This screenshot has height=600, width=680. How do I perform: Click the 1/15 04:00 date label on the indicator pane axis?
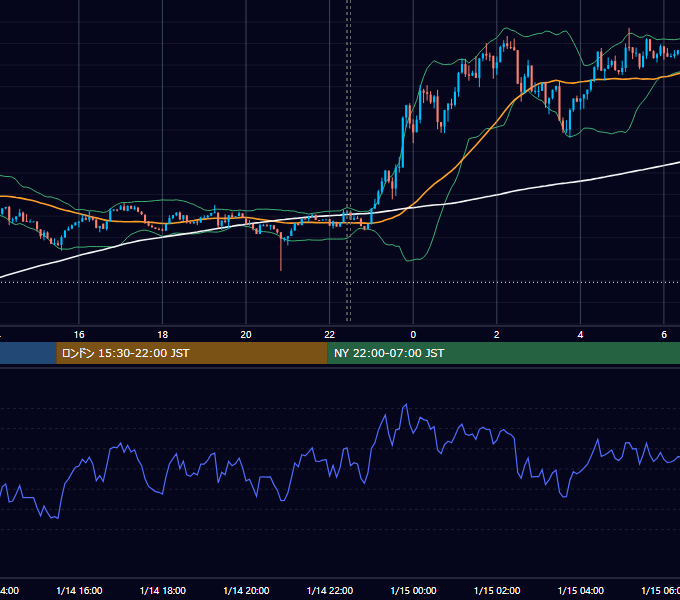[581, 591]
